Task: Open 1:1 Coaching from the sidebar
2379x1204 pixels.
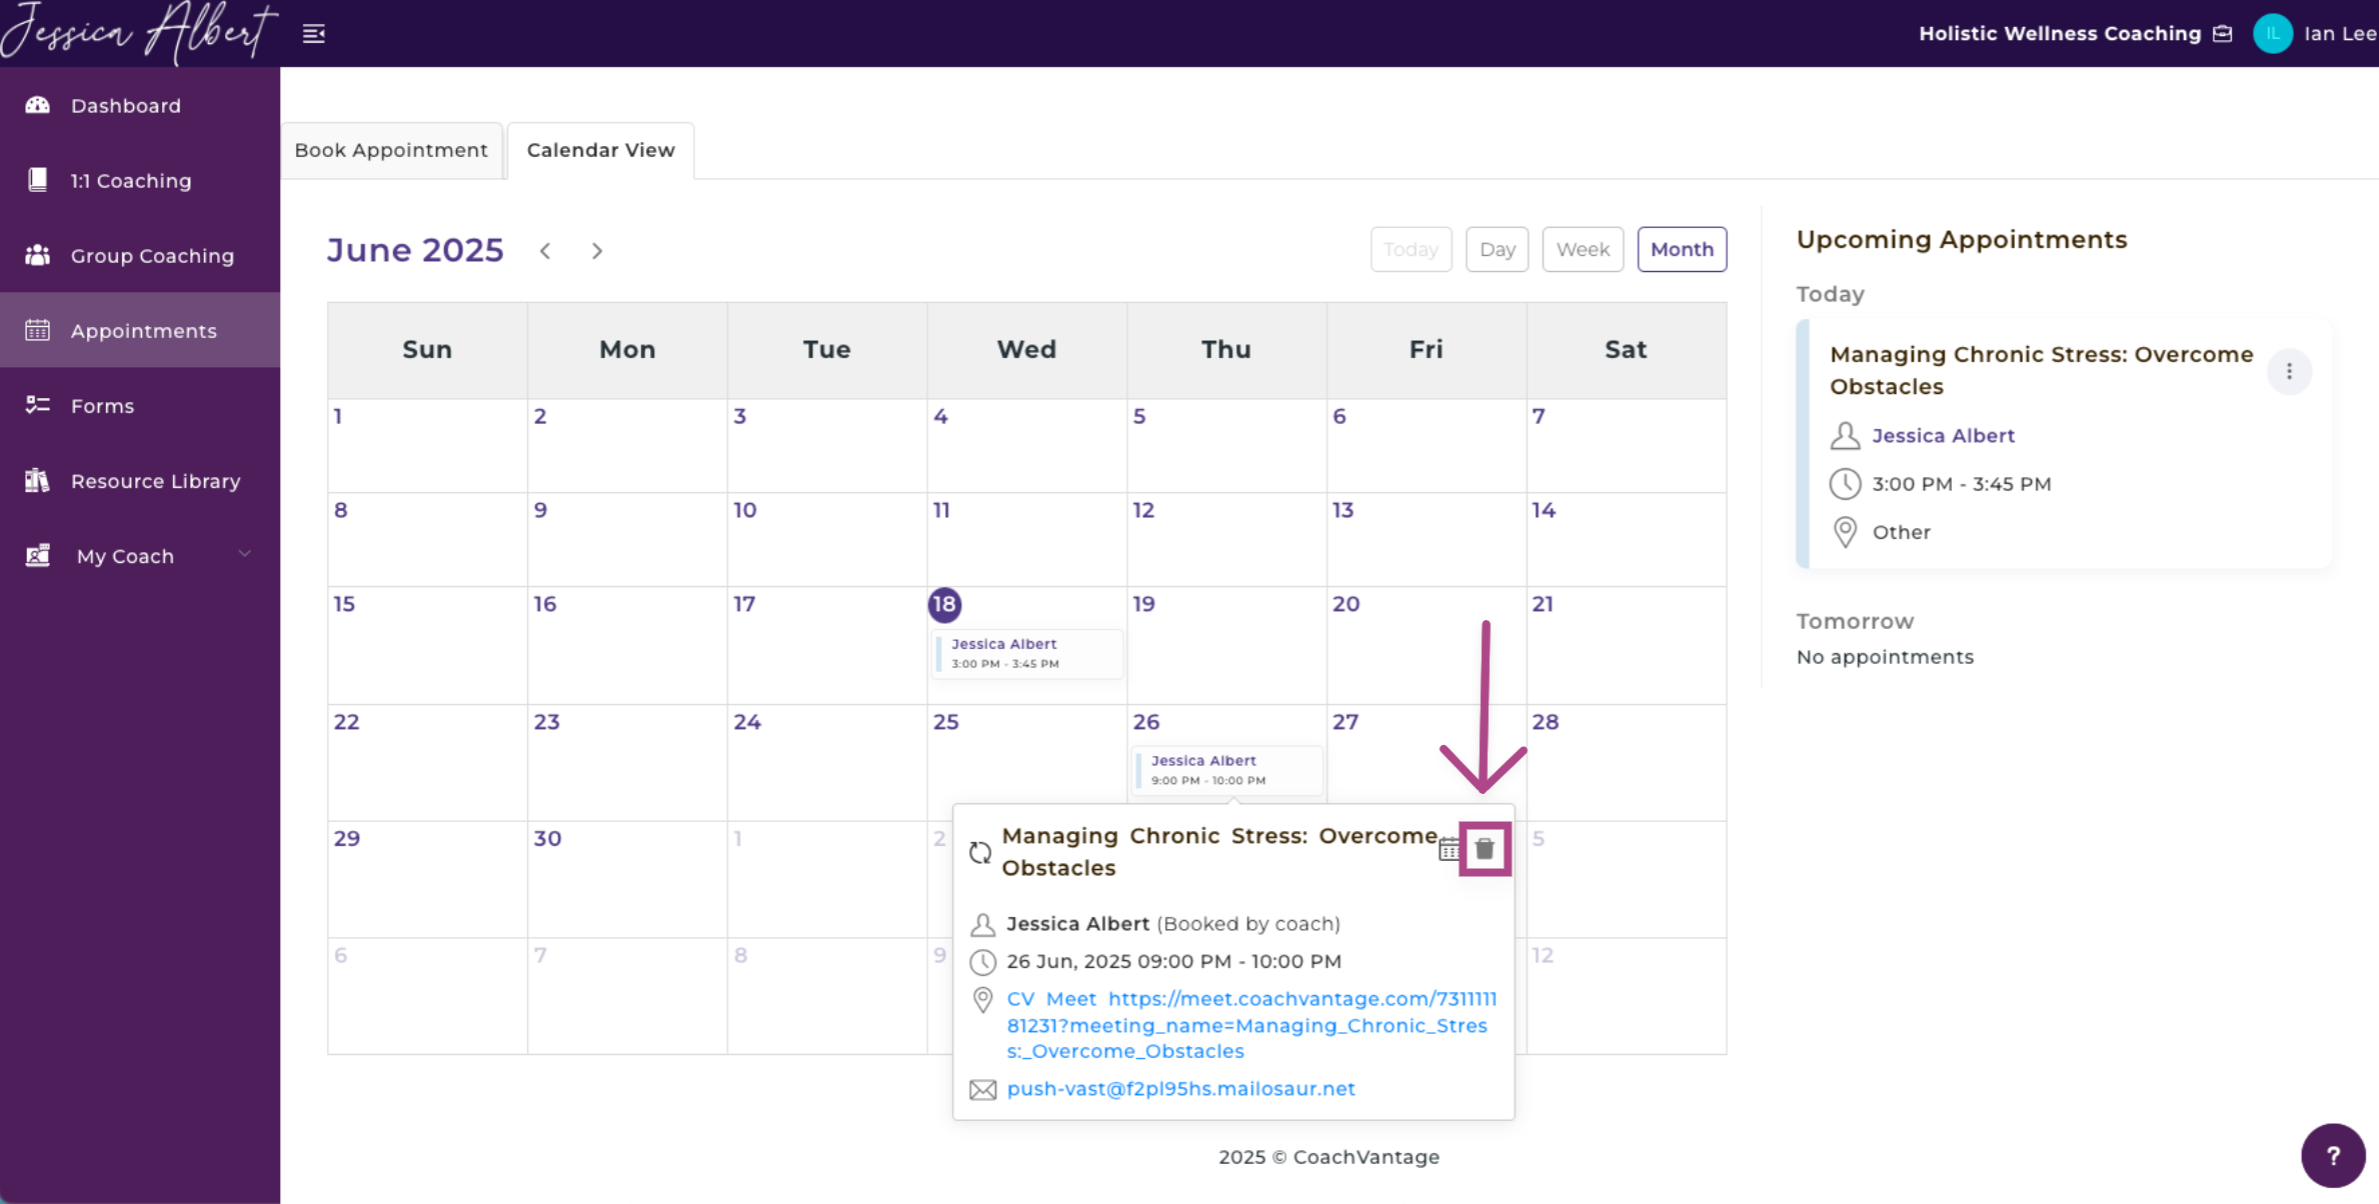Action: click(140, 180)
